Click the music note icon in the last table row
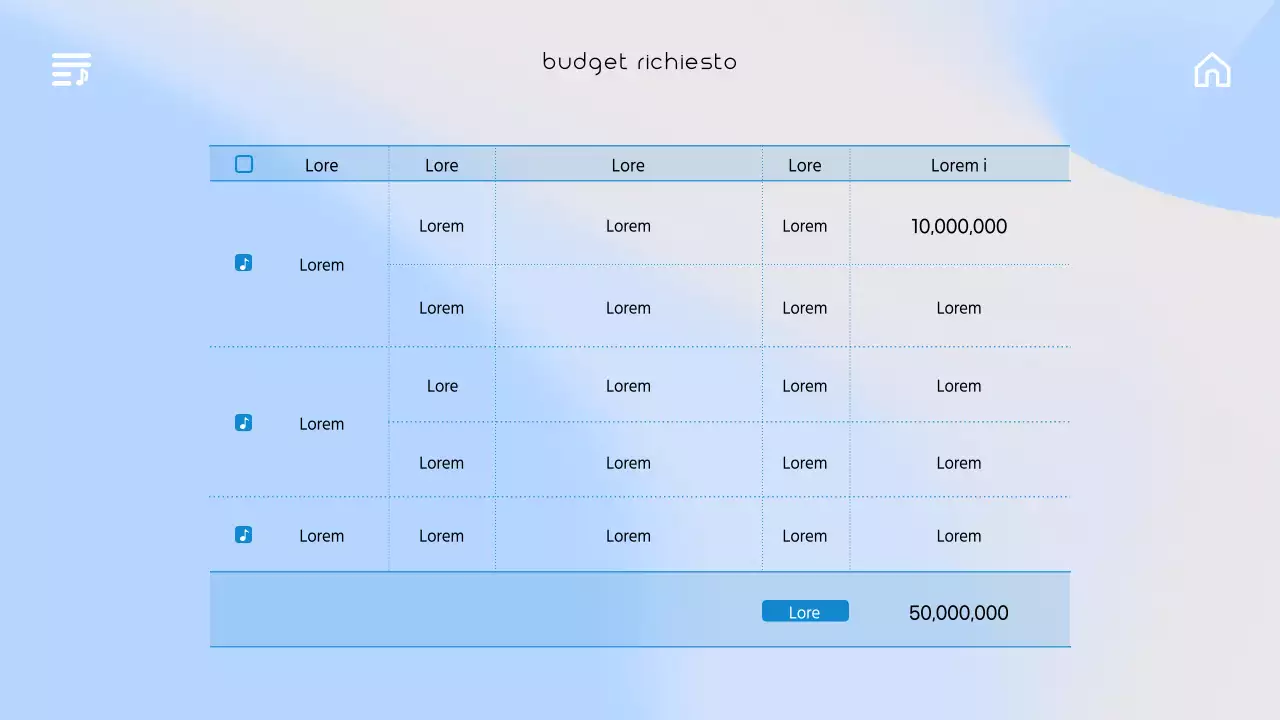The width and height of the screenshot is (1280, 720). tap(243, 535)
